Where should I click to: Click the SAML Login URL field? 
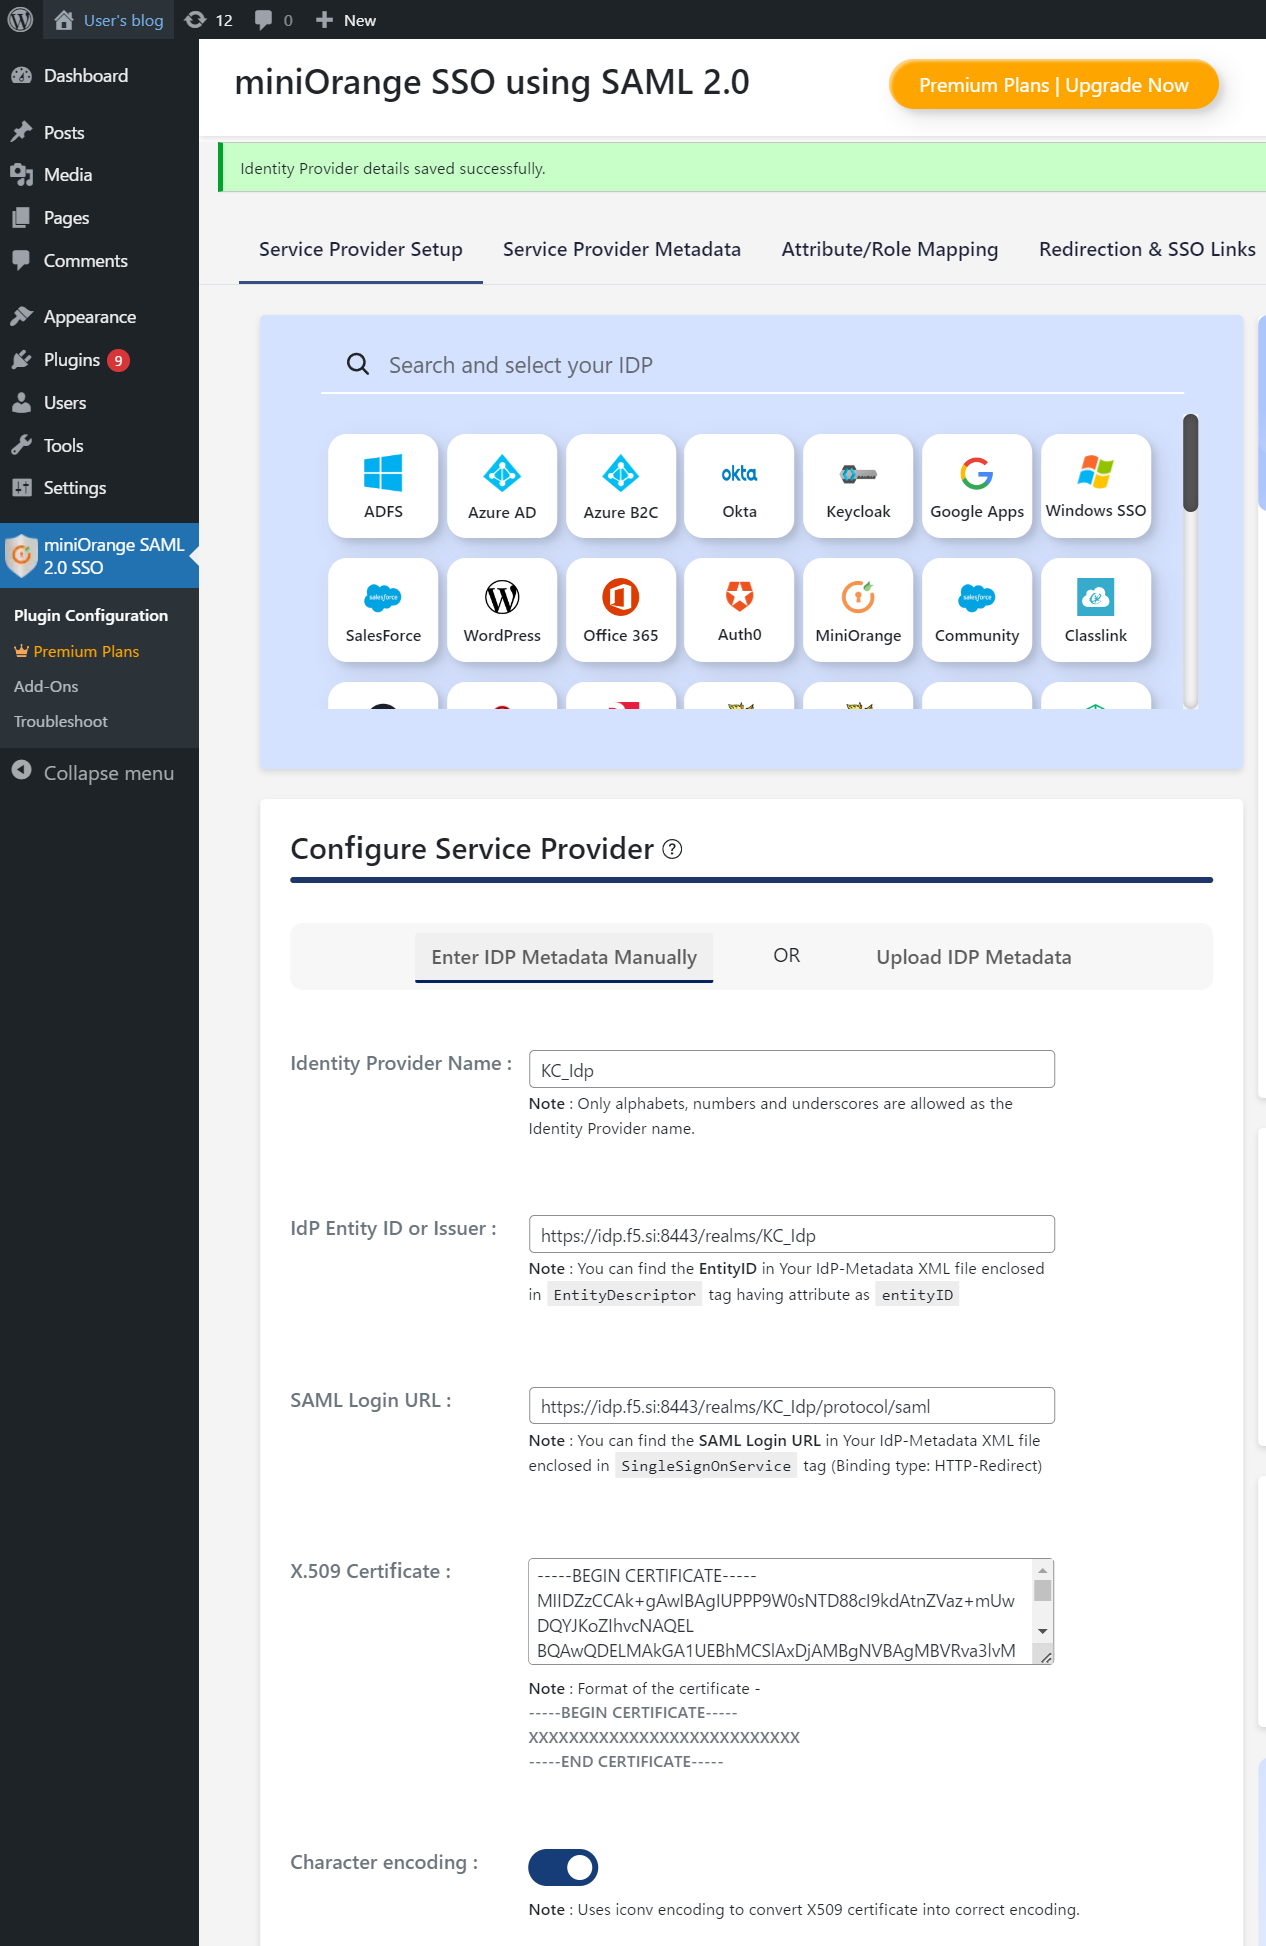[x=792, y=1405]
